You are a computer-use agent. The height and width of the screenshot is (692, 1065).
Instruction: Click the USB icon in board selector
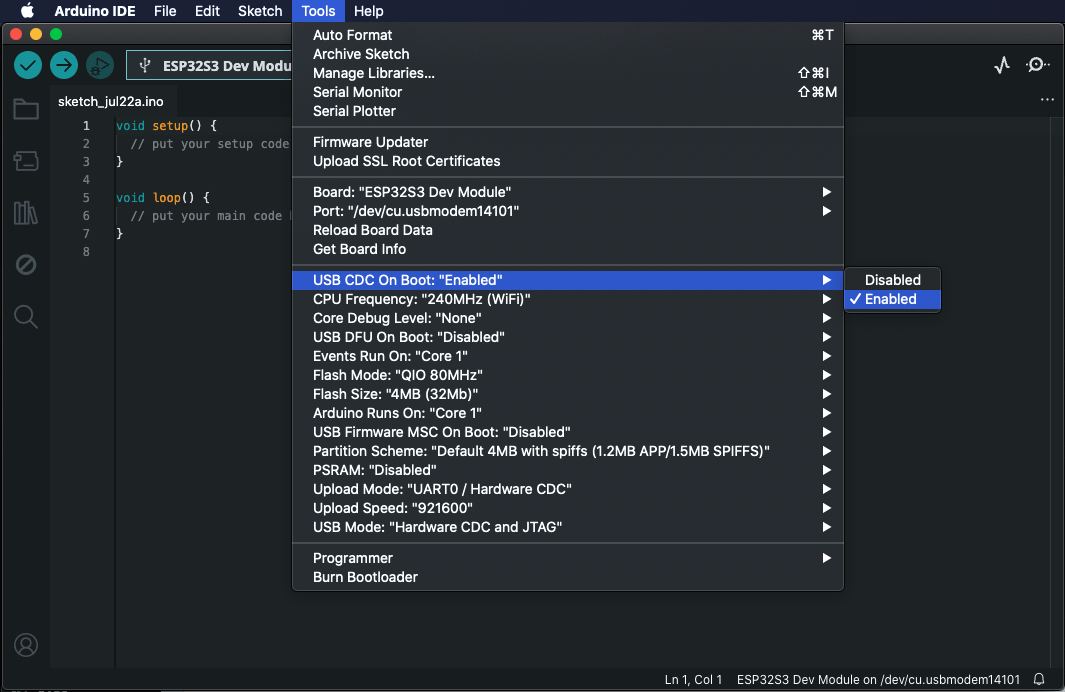click(x=144, y=65)
